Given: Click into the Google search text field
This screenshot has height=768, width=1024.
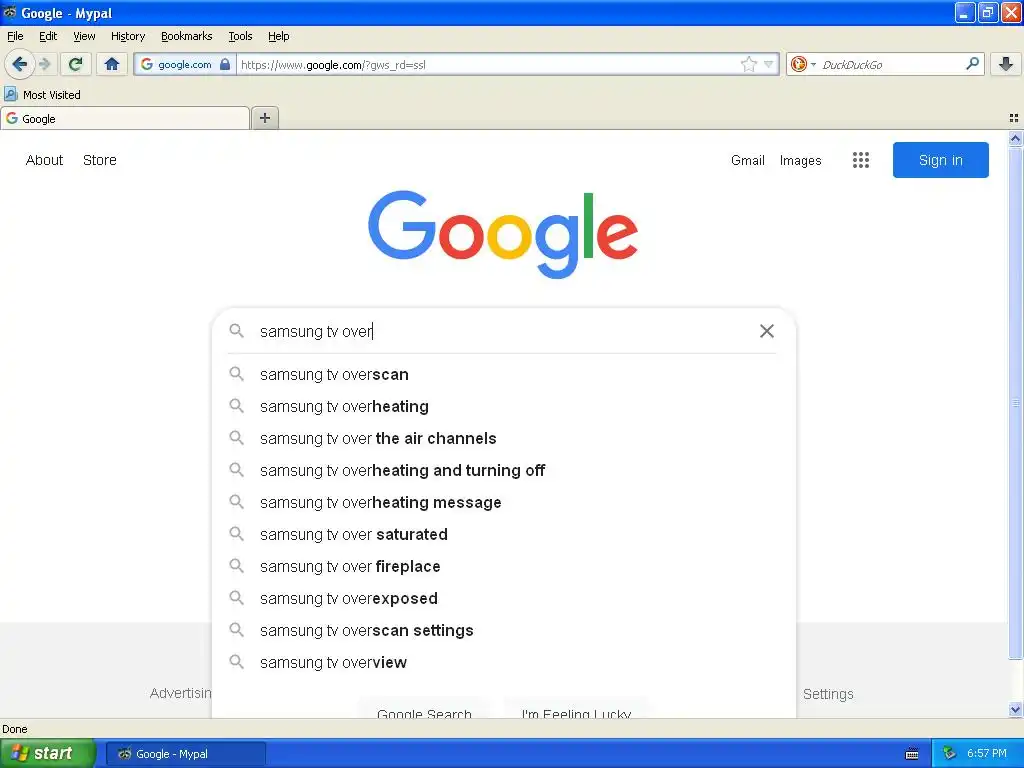Looking at the screenshot, I should click(503, 331).
